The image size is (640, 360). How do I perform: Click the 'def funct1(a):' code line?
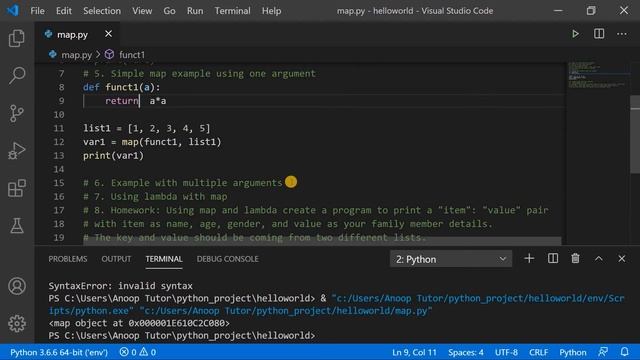click(122, 87)
